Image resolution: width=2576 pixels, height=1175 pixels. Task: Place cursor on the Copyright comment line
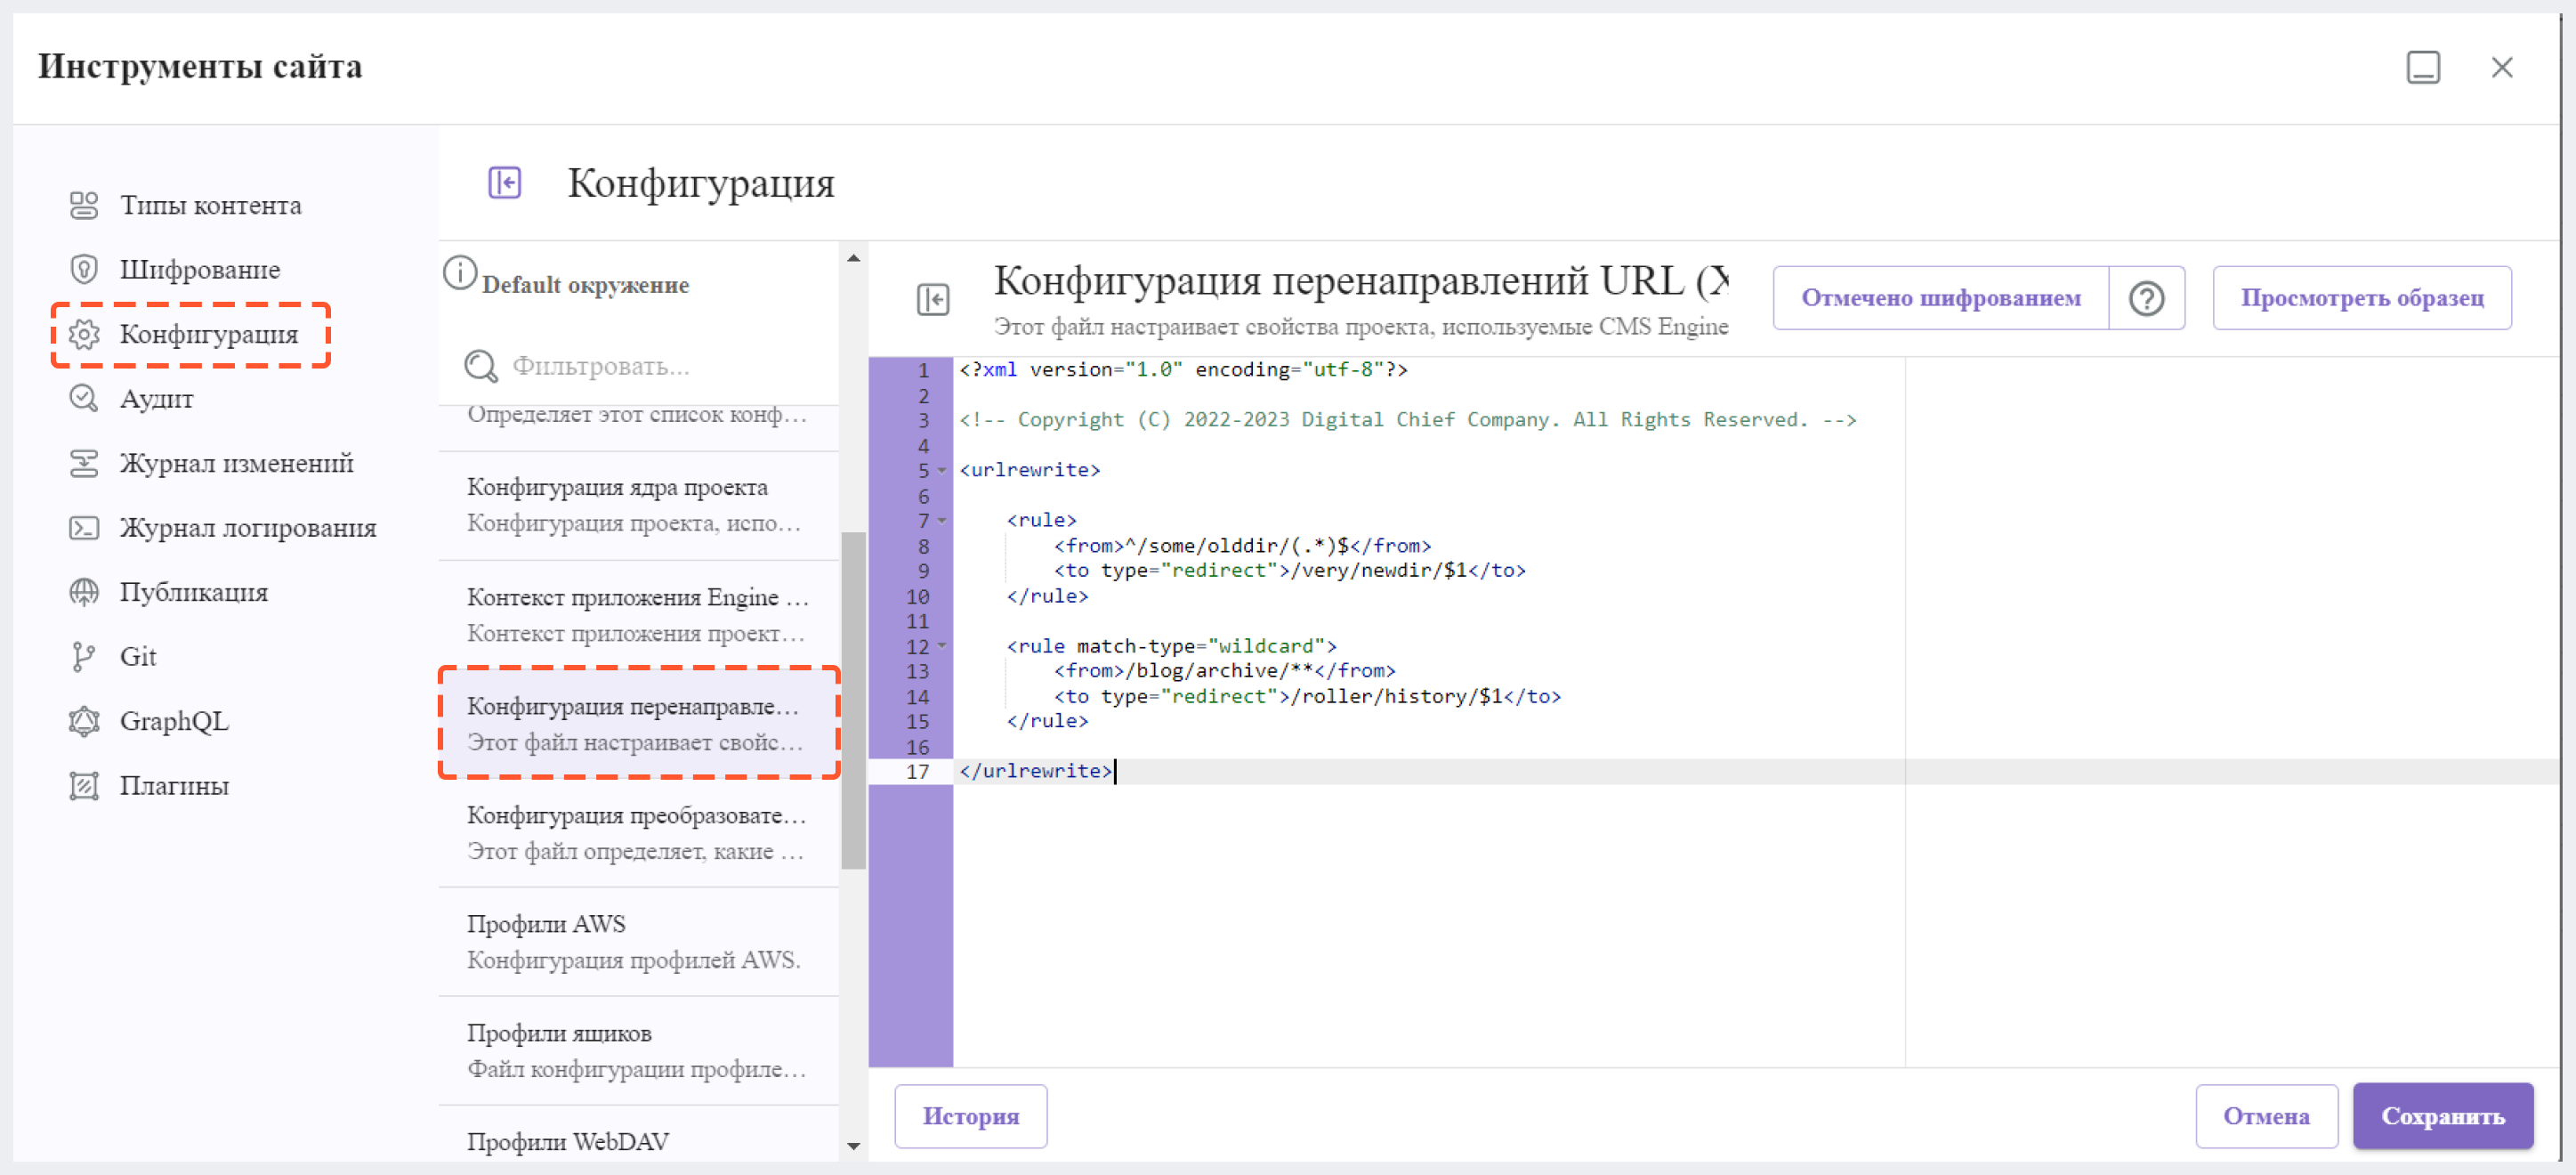pos(1407,420)
